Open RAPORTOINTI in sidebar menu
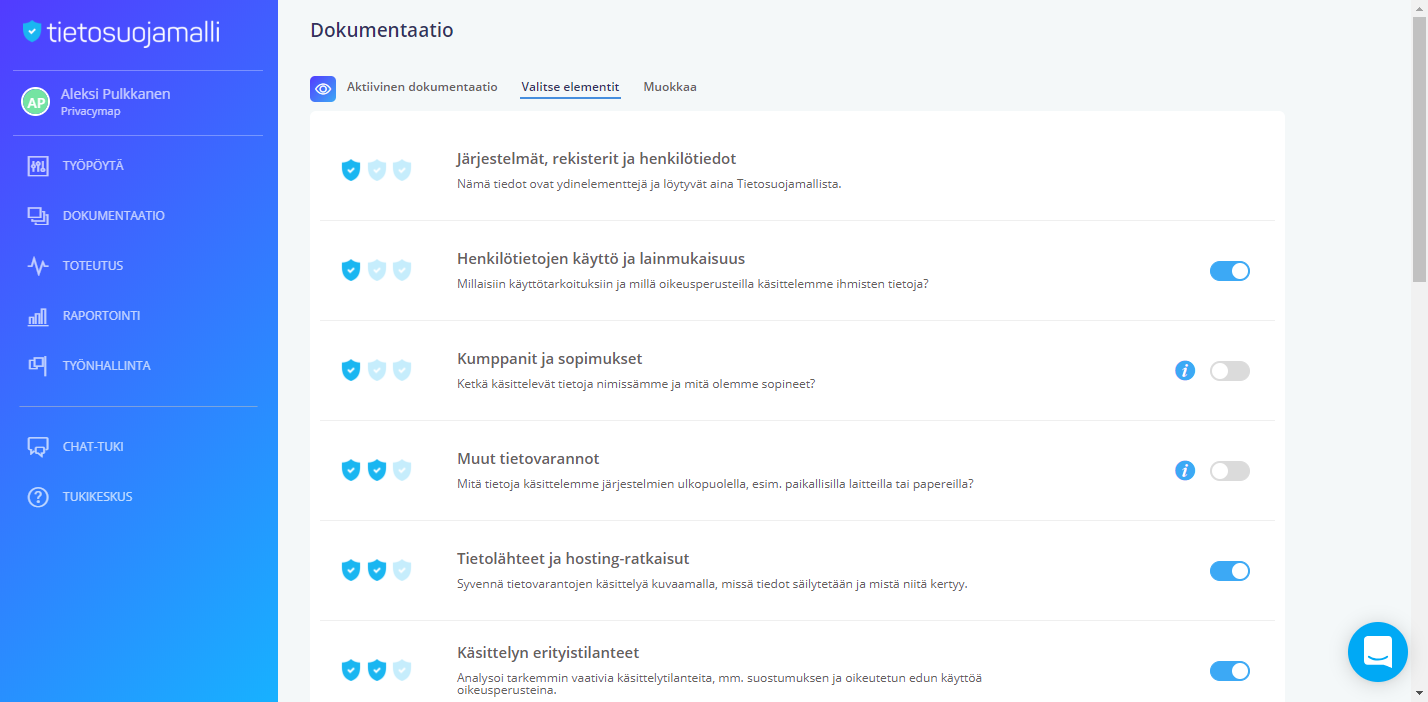This screenshot has height=702, width=1428. [x=101, y=316]
